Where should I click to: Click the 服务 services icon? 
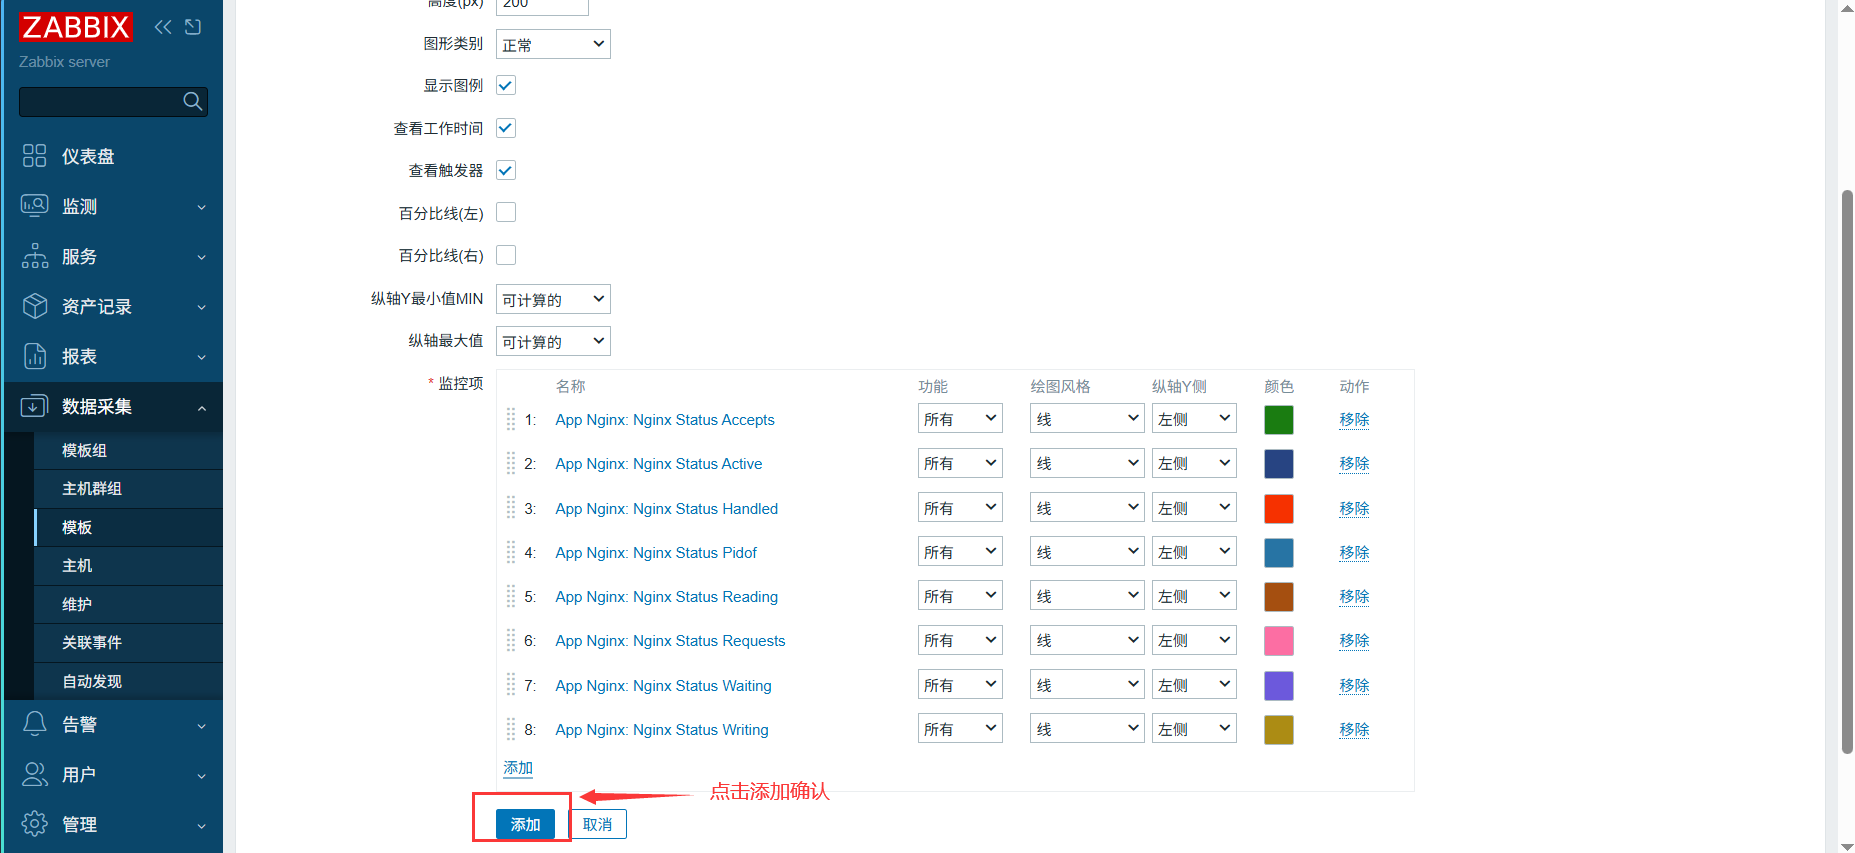tap(35, 256)
